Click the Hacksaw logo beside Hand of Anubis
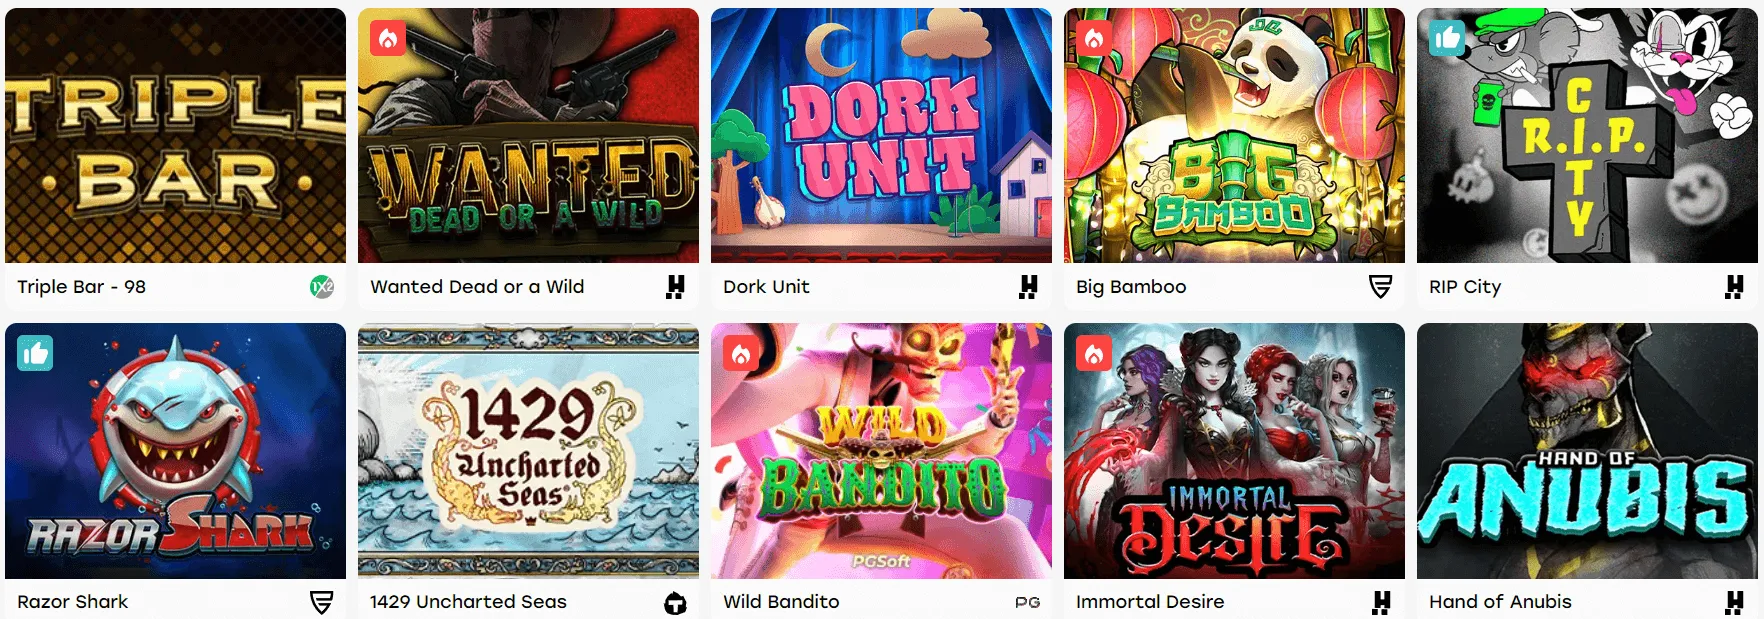 pos(1734,602)
